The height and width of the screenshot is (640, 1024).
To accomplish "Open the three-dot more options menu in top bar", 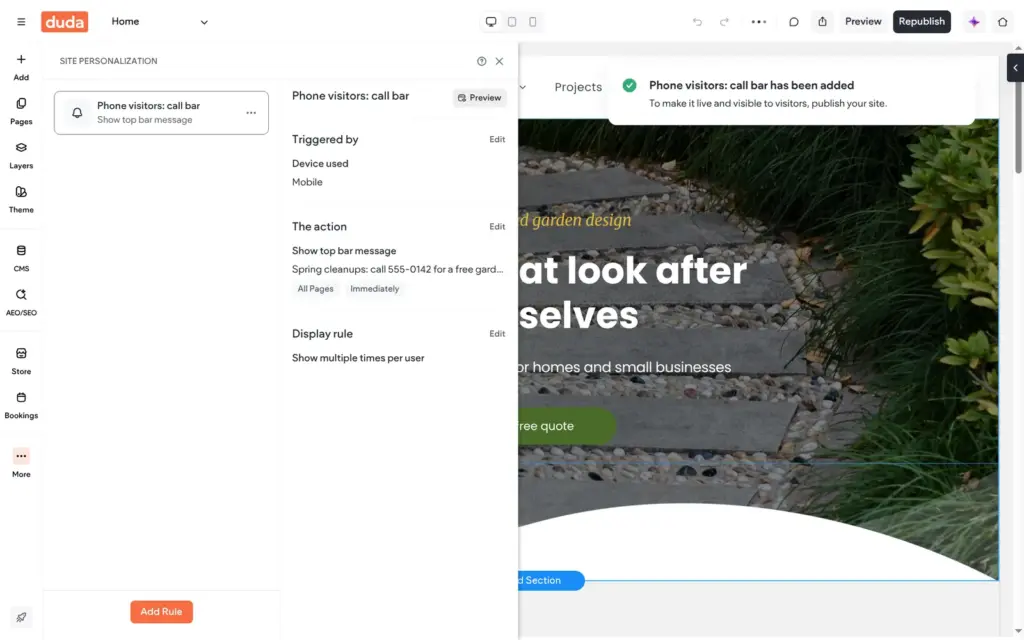I will coord(759,22).
